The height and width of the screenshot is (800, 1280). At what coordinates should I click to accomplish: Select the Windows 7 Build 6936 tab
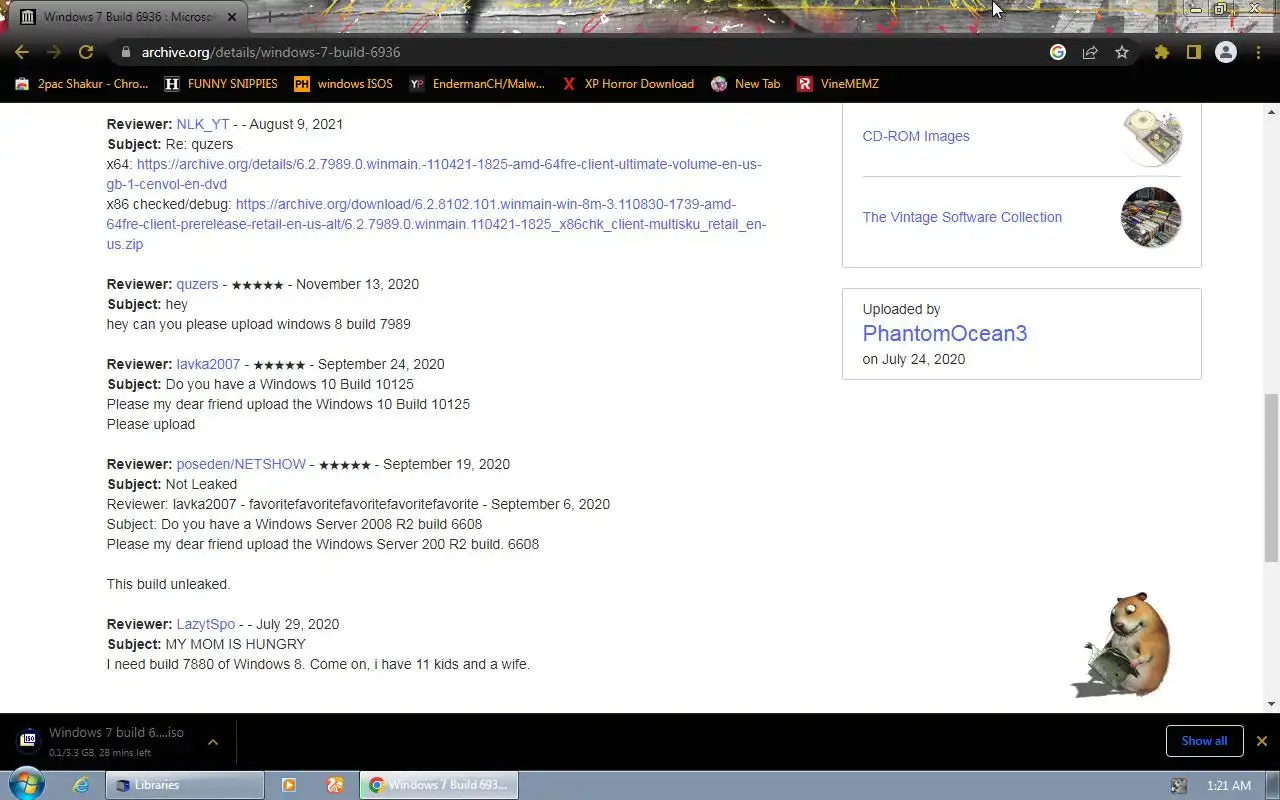[x=130, y=17]
